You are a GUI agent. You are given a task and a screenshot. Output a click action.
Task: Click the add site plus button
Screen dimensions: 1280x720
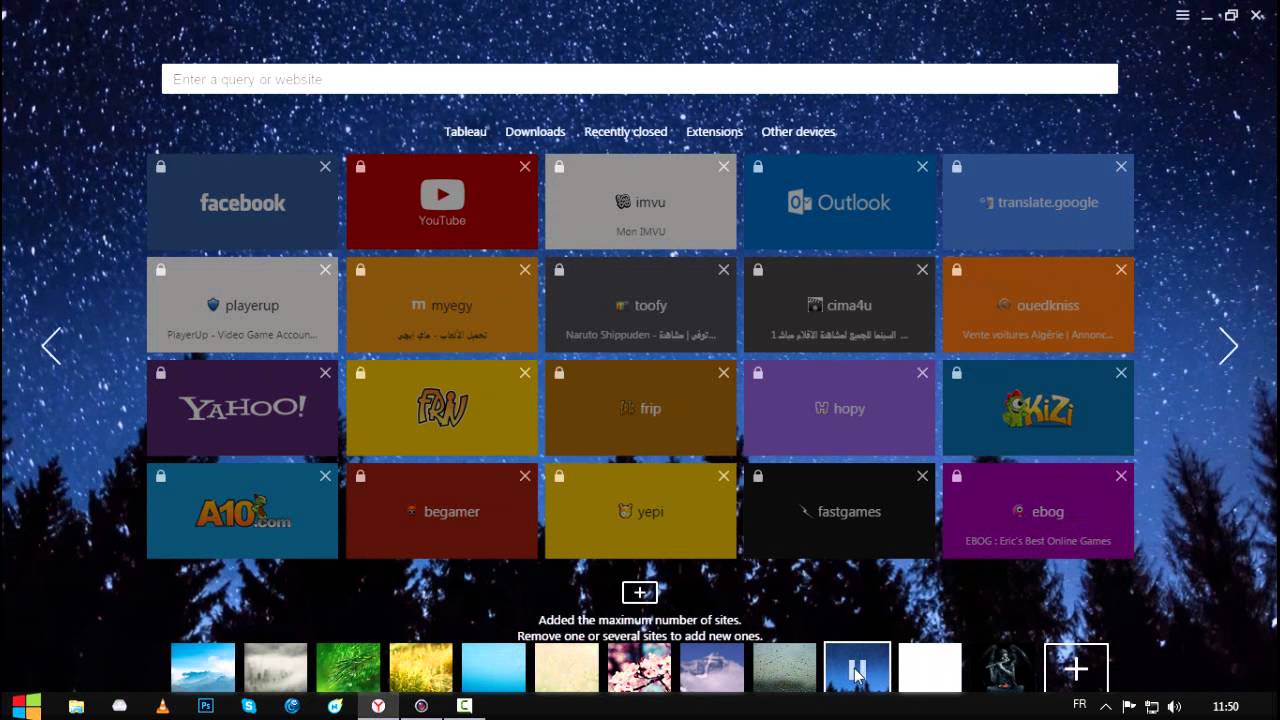640,593
